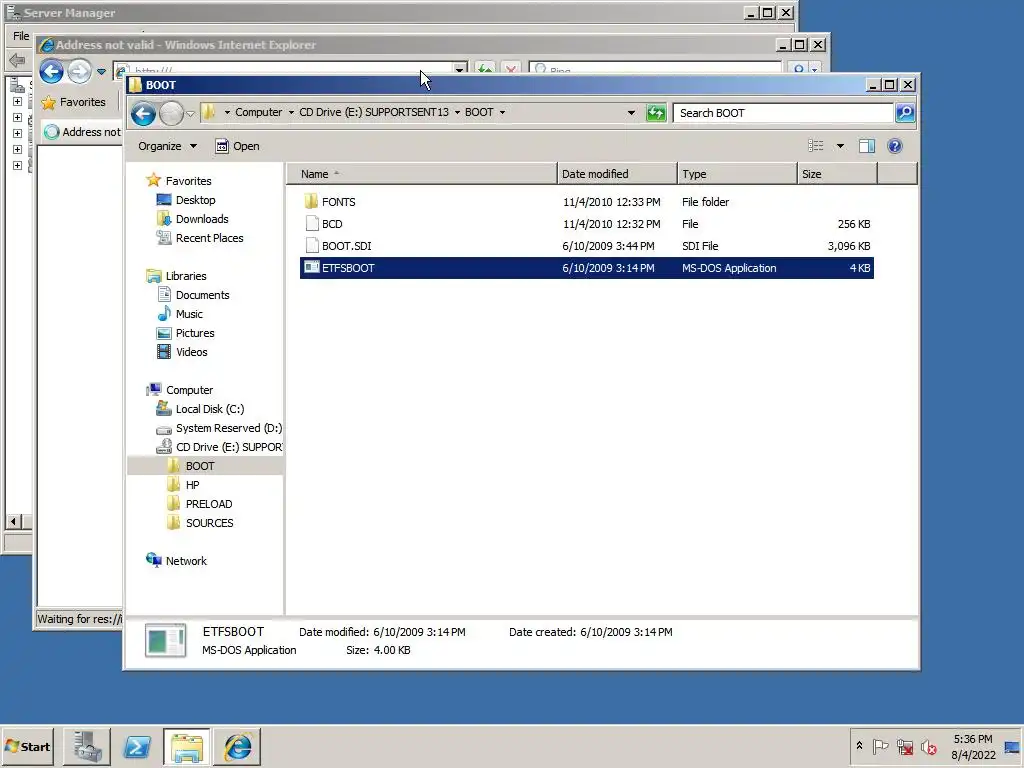Expand first tree node in Server Manager
The image size is (1024, 768).
18,101
